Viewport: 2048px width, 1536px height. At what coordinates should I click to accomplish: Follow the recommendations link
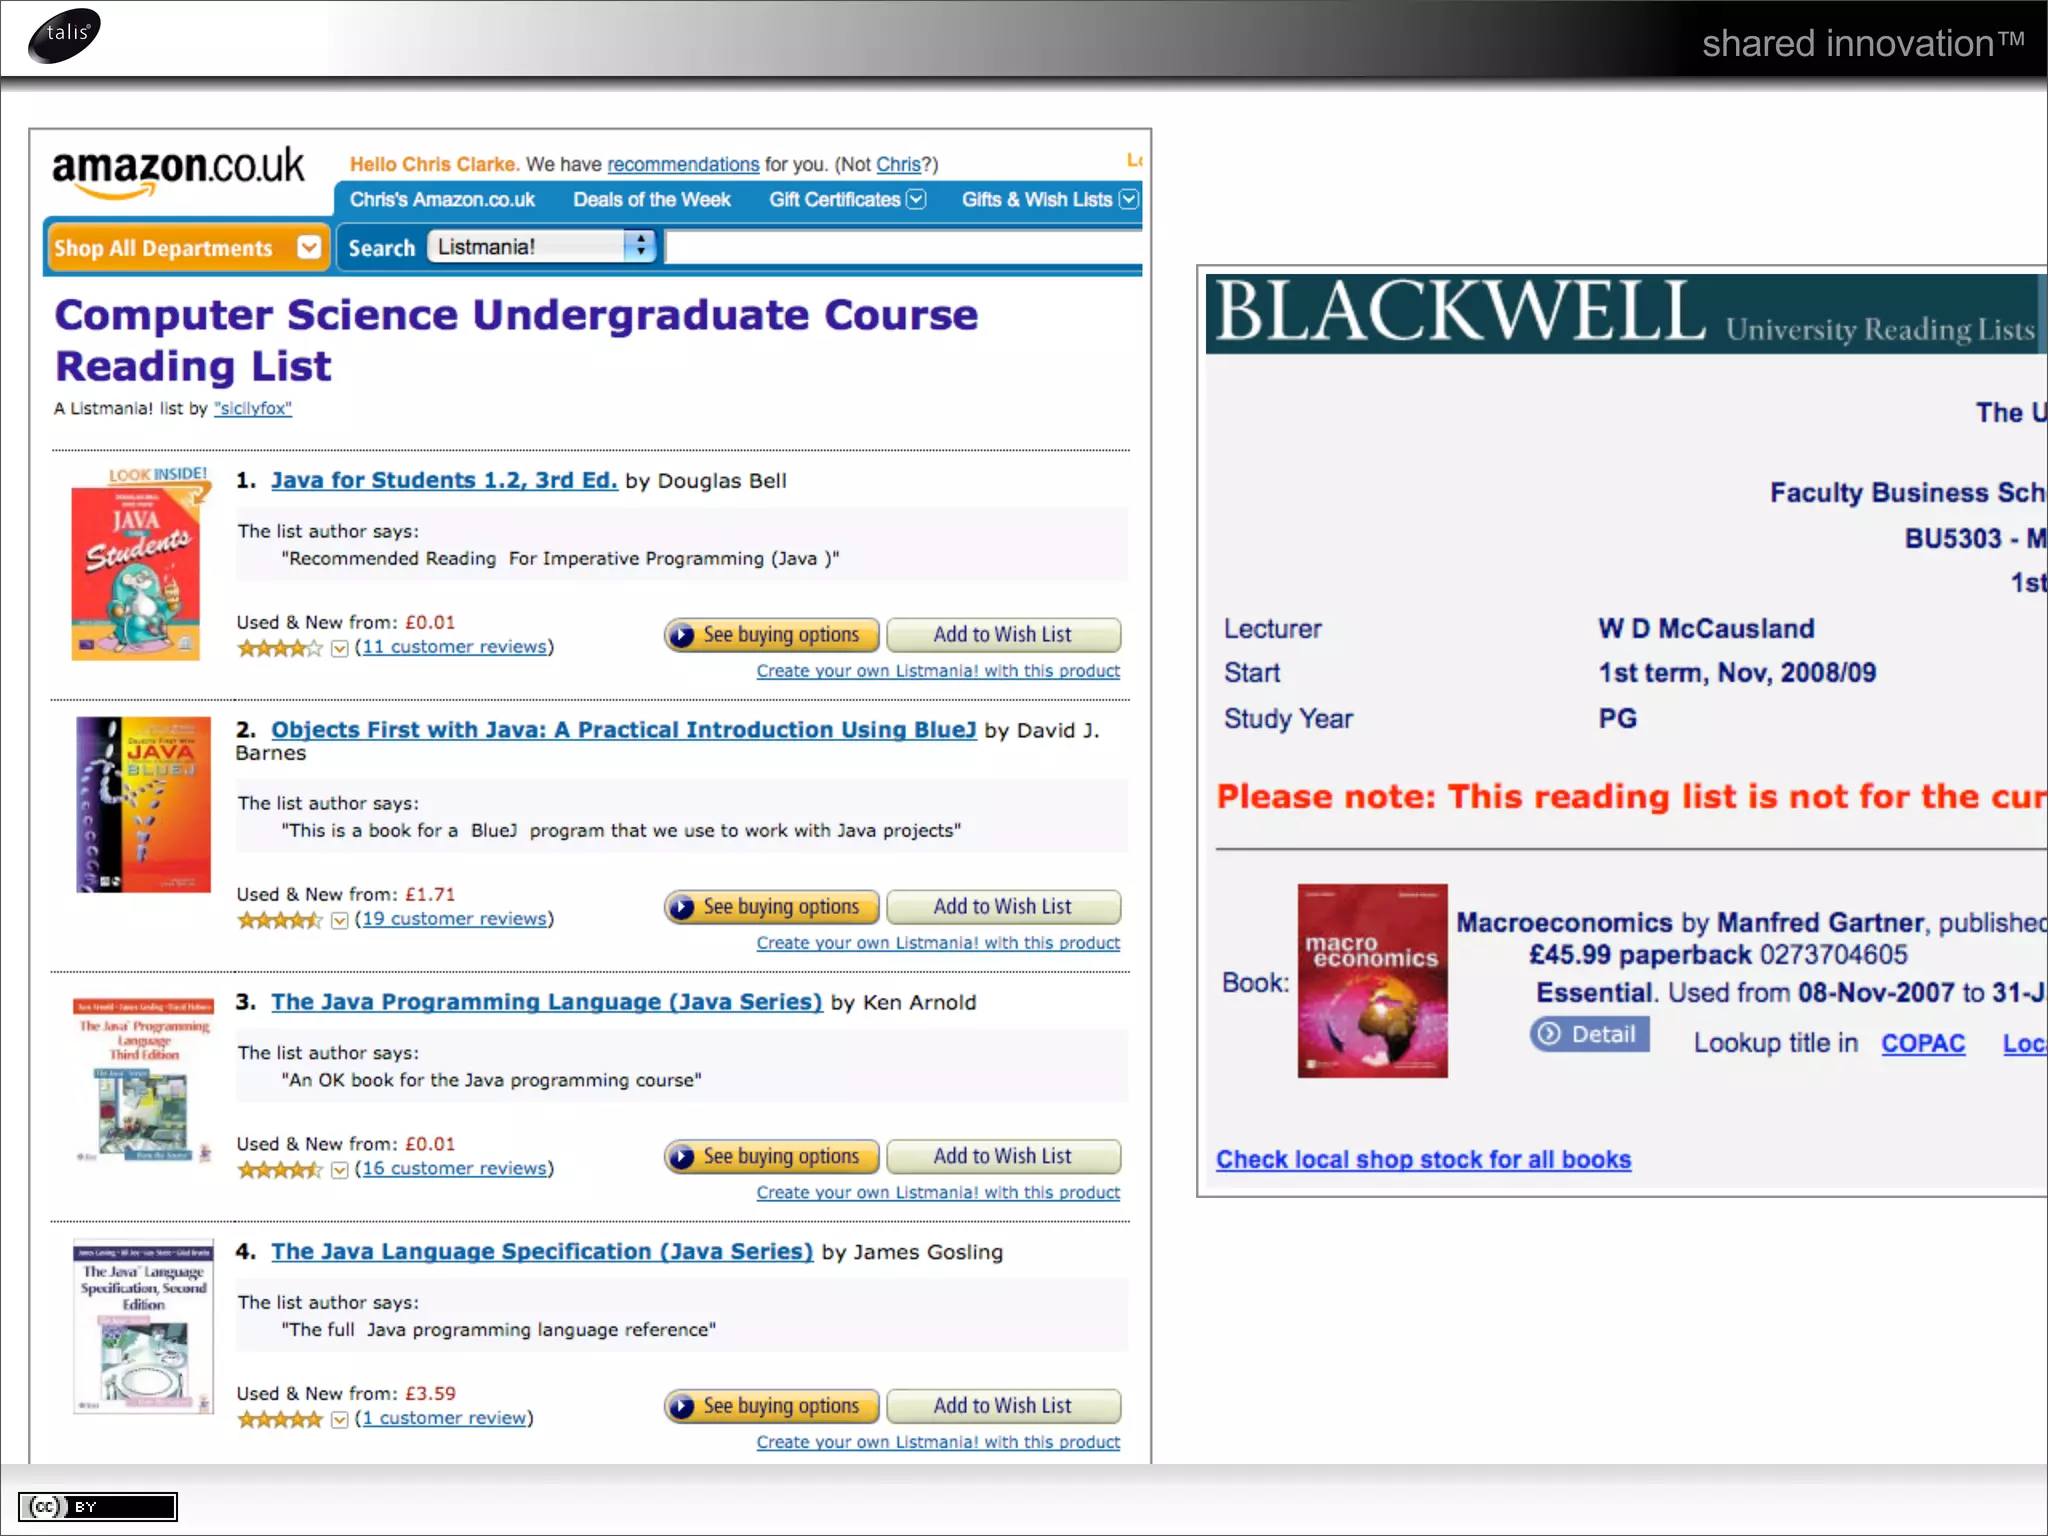[683, 164]
